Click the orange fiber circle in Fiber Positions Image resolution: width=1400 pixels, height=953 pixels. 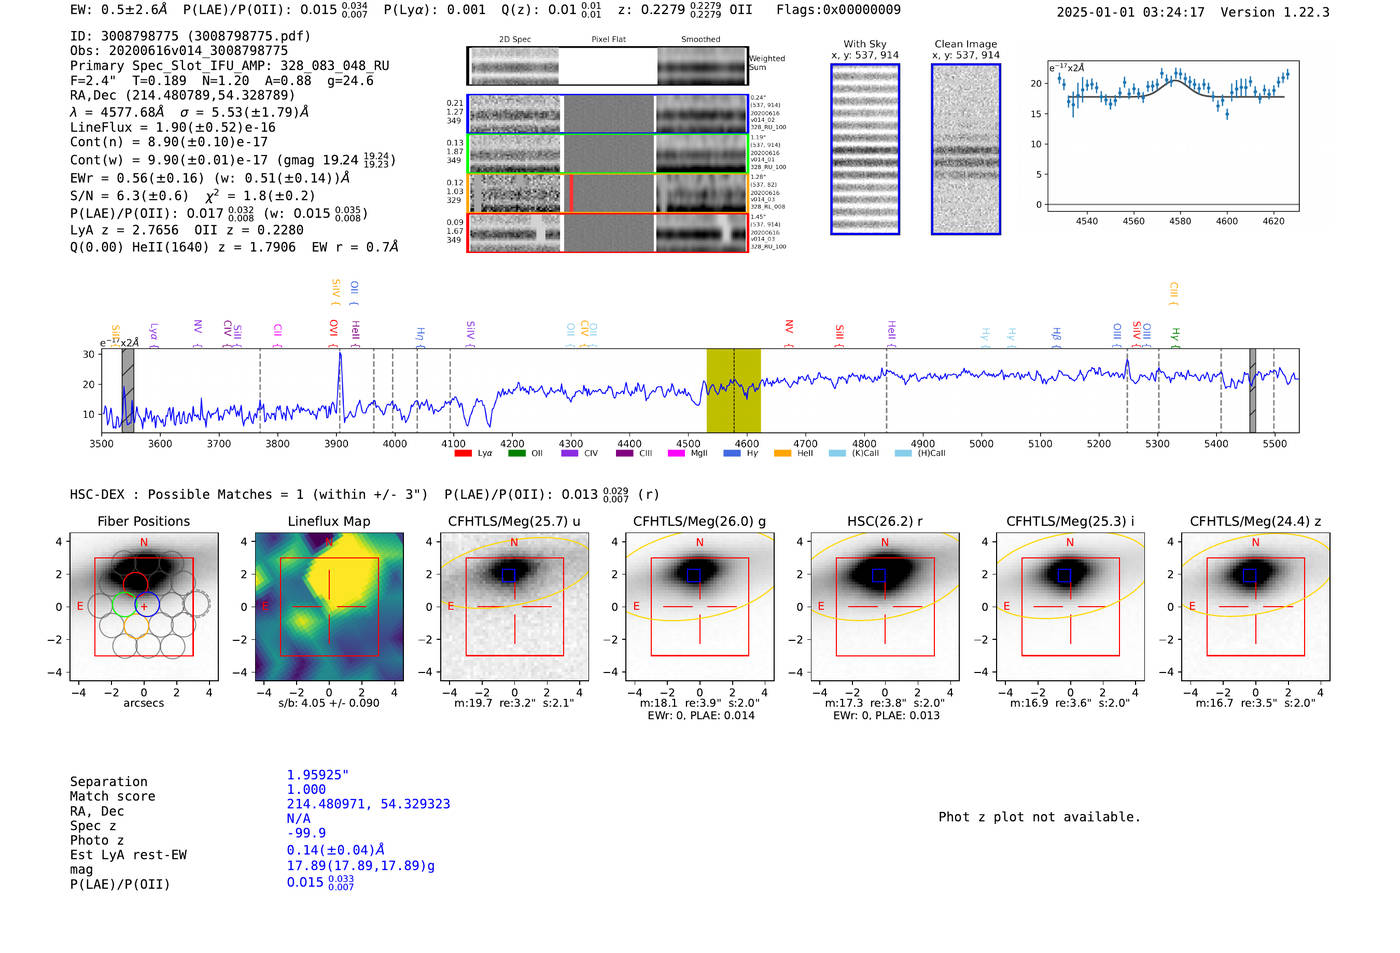136,625
